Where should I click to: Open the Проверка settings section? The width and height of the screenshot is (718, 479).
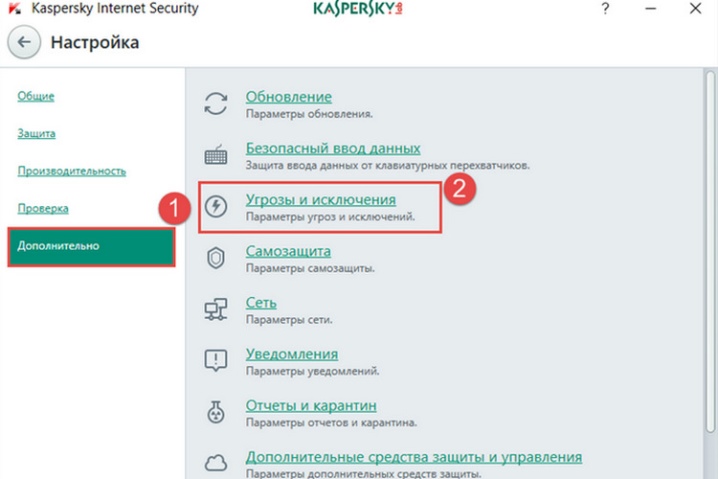tap(43, 208)
